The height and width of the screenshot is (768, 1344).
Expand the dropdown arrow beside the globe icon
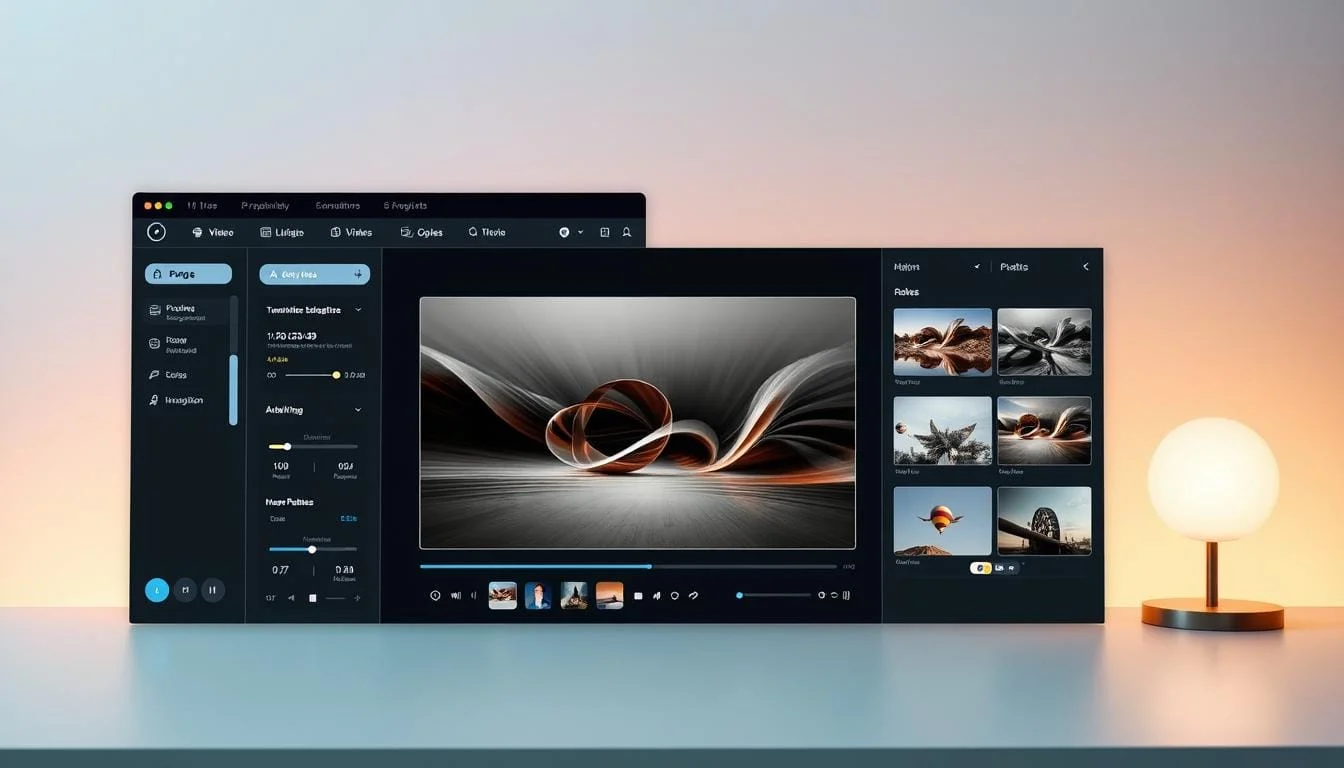point(580,232)
